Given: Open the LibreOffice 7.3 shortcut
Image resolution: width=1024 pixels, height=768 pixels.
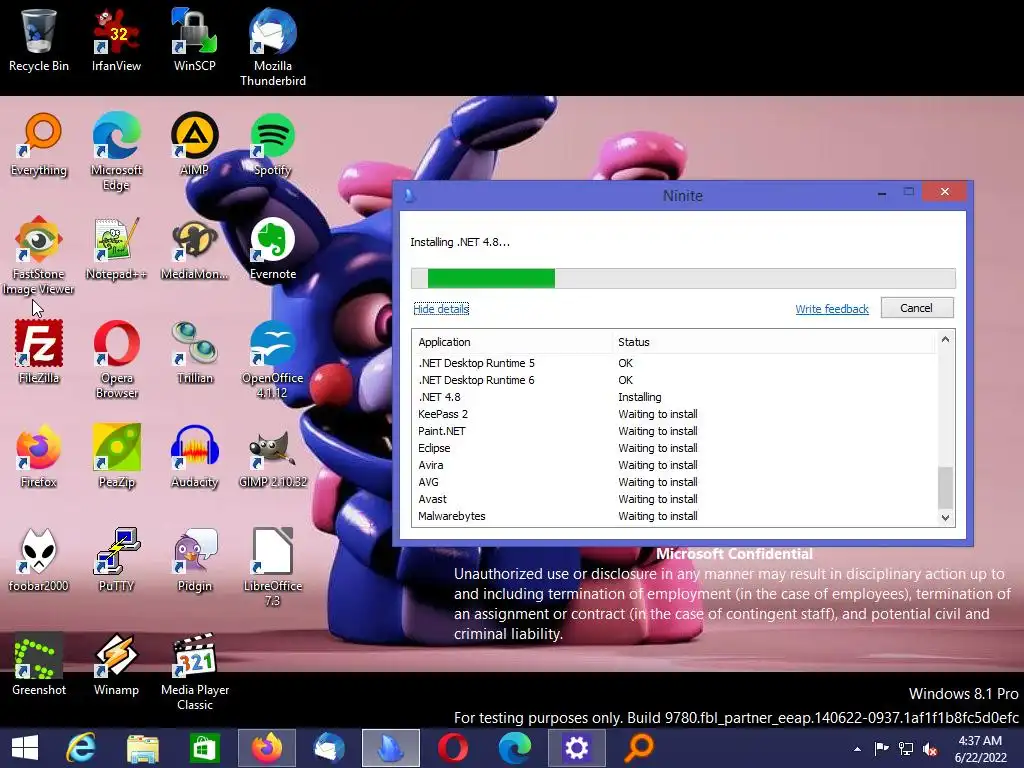Looking at the screenshot, I should tap(273, 567).
